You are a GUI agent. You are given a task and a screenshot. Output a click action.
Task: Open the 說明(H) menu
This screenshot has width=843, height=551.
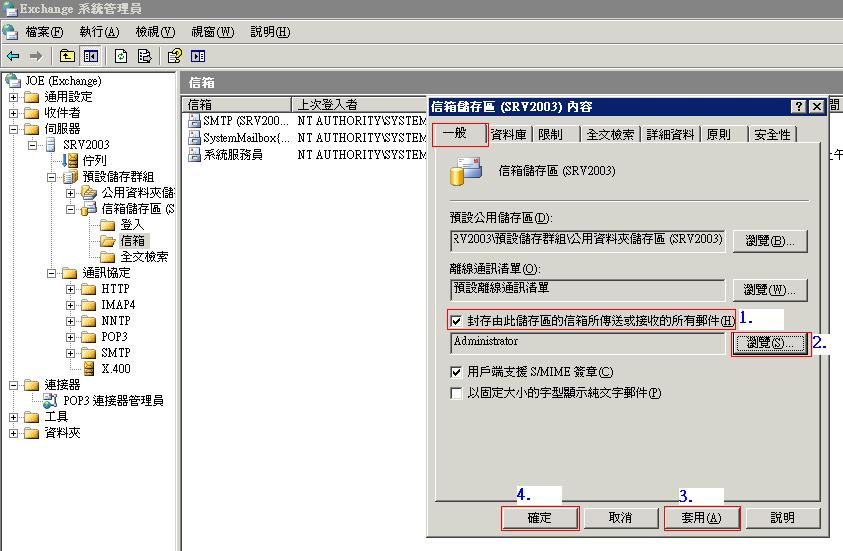[x=270, y=32]
